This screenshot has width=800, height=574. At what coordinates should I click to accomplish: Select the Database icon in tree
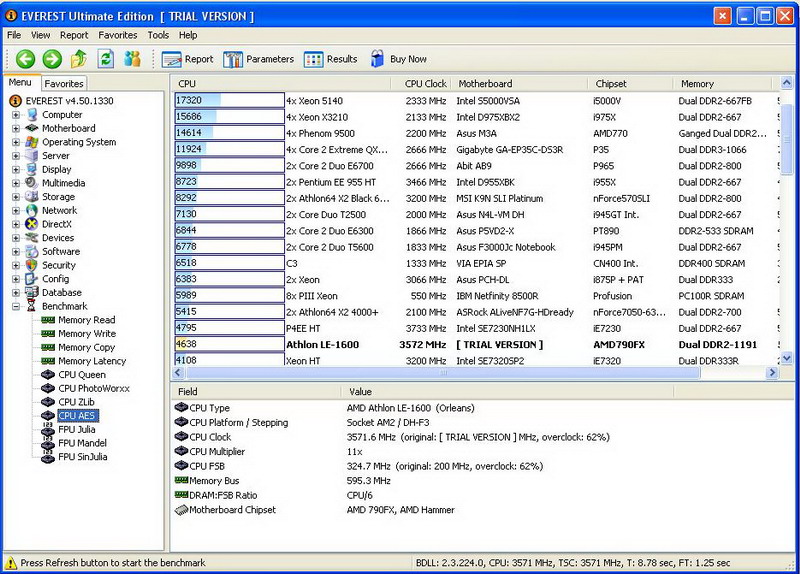32,292
